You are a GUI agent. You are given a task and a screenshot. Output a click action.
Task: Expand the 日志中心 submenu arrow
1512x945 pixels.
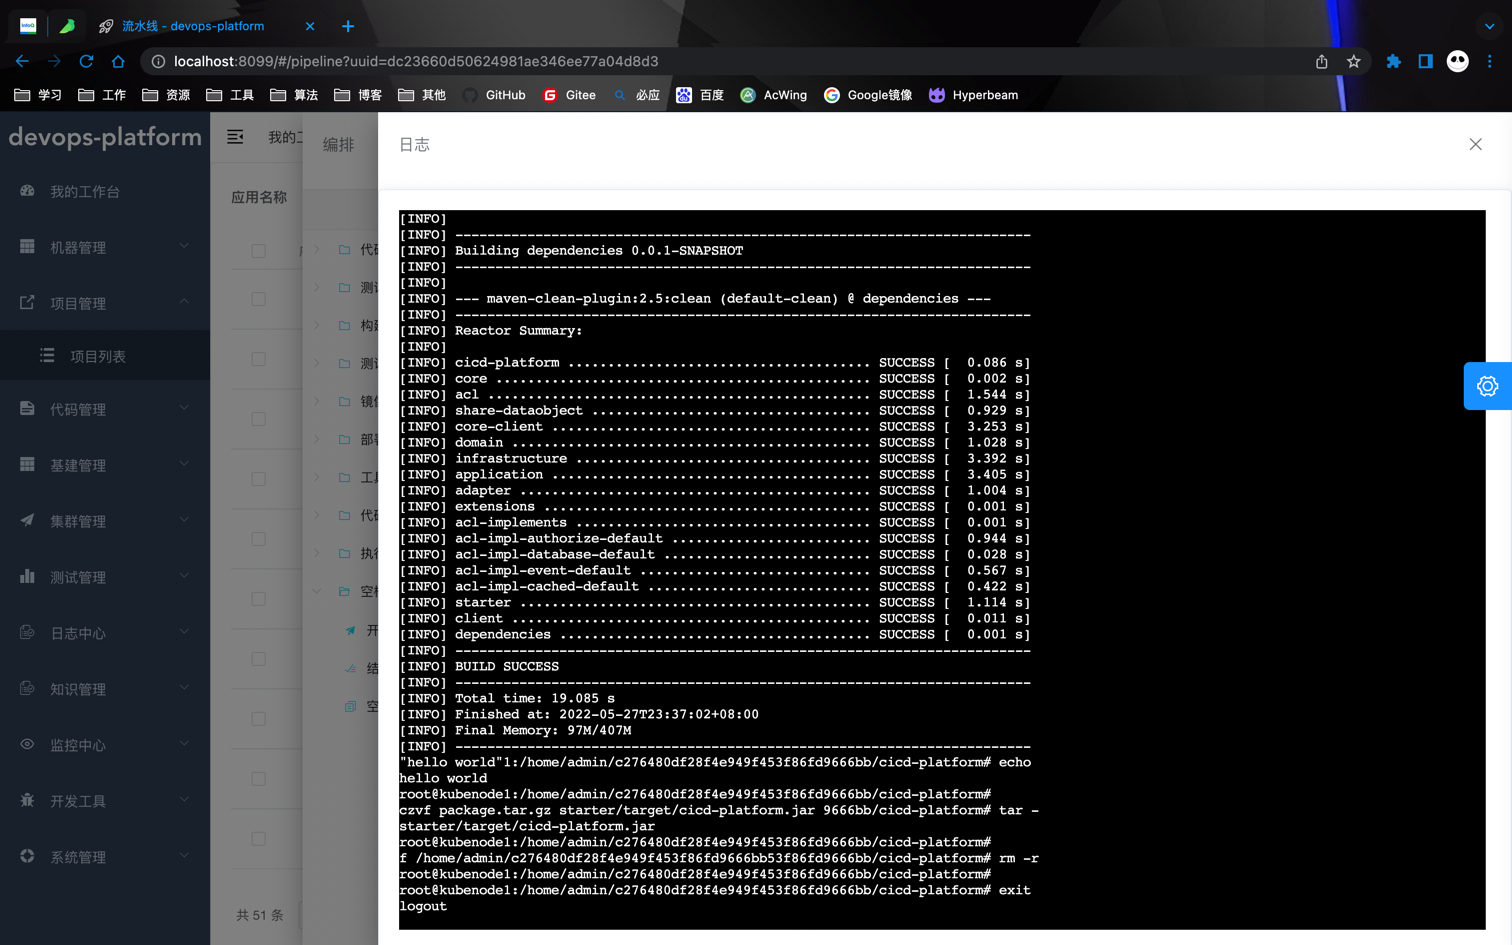click(184, 632)
